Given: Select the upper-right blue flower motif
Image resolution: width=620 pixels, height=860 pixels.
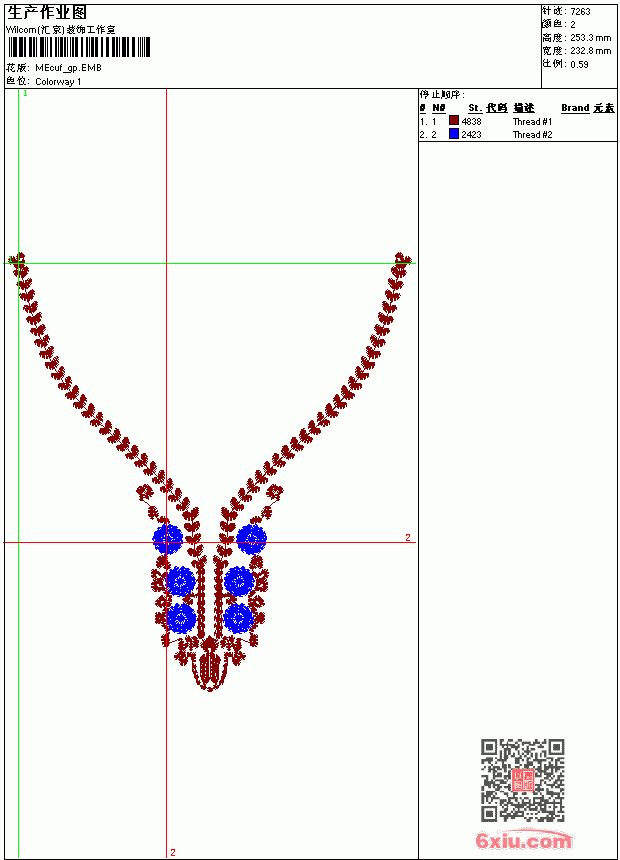Looking at the screenshot, I should click(x=251, y=539).
